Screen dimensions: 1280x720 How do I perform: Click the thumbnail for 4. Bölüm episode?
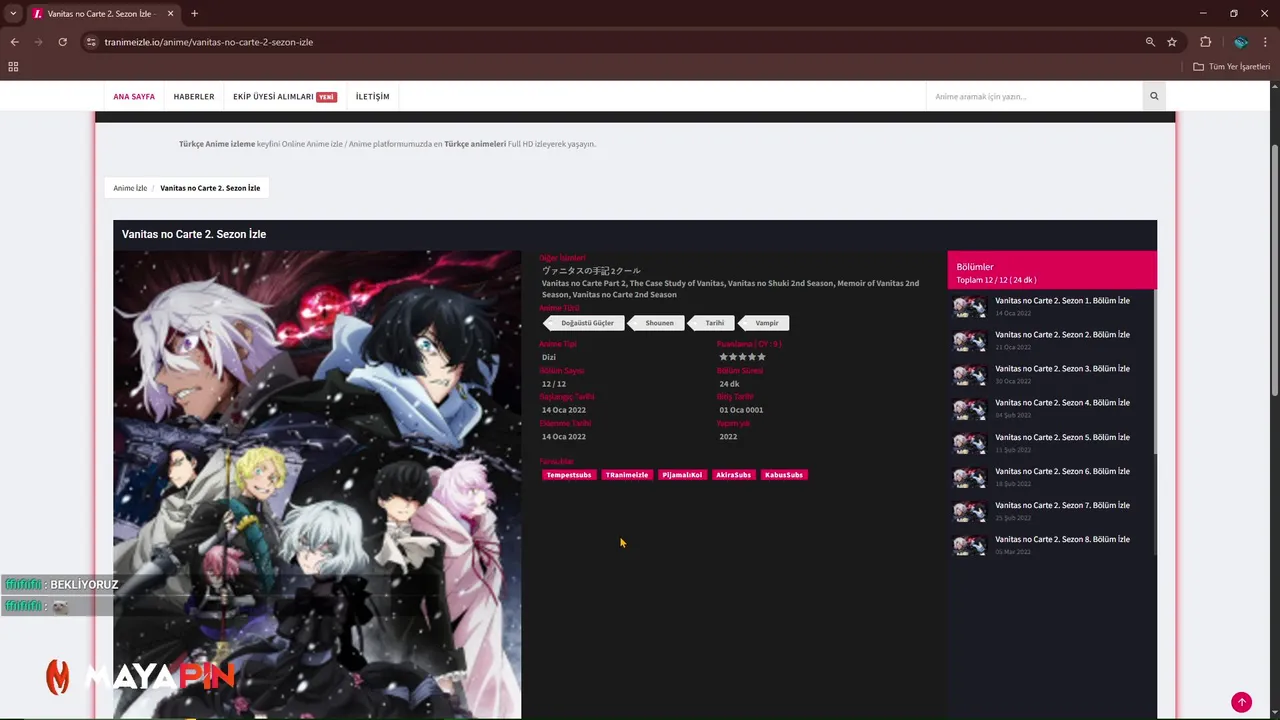969,409
